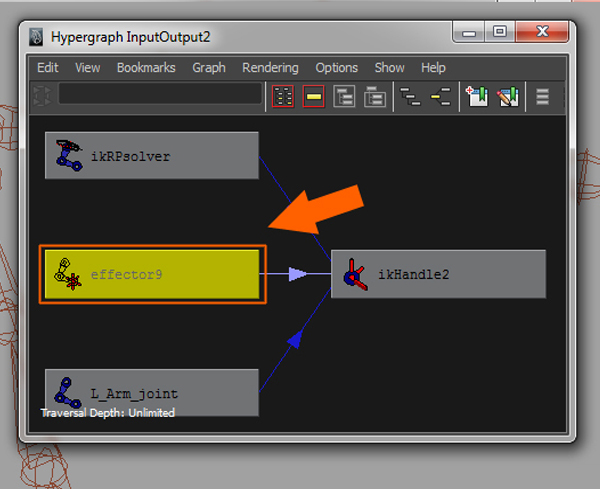This screenshot has width=600, height=489.
Task: Click the Traversal Depth: Unlimited label
Action: pyautogui.click(x=108, y=413)
